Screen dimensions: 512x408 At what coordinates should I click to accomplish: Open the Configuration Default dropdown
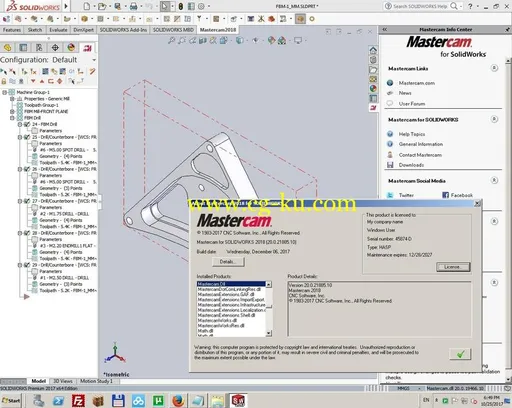point(94,60)
